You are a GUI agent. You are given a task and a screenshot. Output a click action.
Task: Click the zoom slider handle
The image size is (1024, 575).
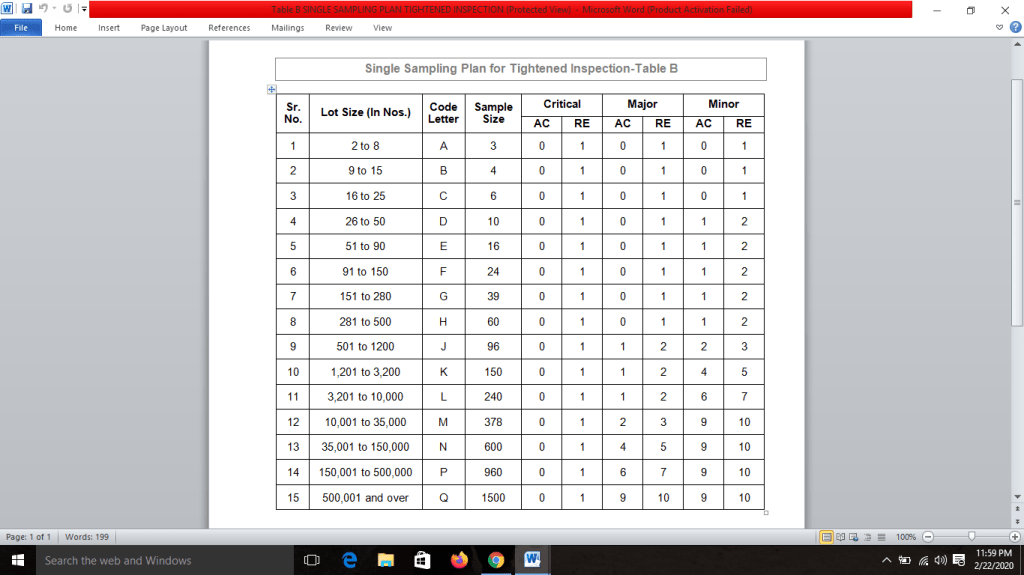coord(969,537)
